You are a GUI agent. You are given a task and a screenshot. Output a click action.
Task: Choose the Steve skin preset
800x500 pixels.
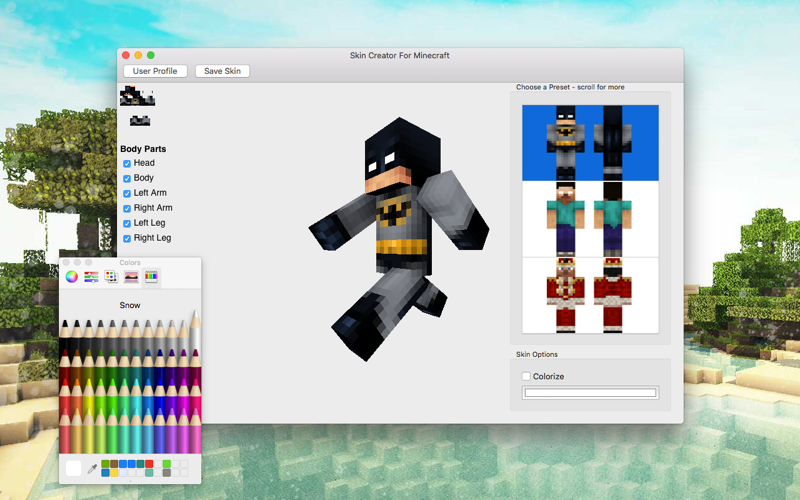[590, 219]
